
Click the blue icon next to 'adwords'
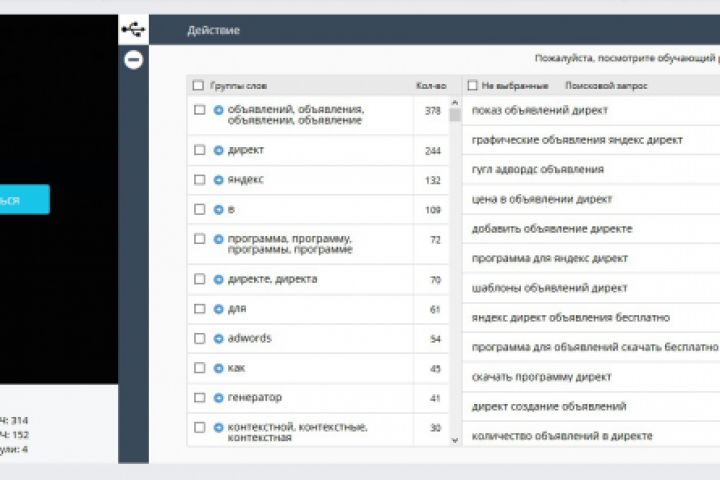pyautogui.click(x=219, y=339)
